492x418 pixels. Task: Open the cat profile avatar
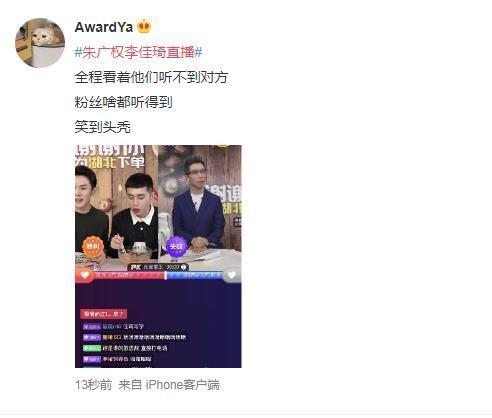tap(40, 43)
